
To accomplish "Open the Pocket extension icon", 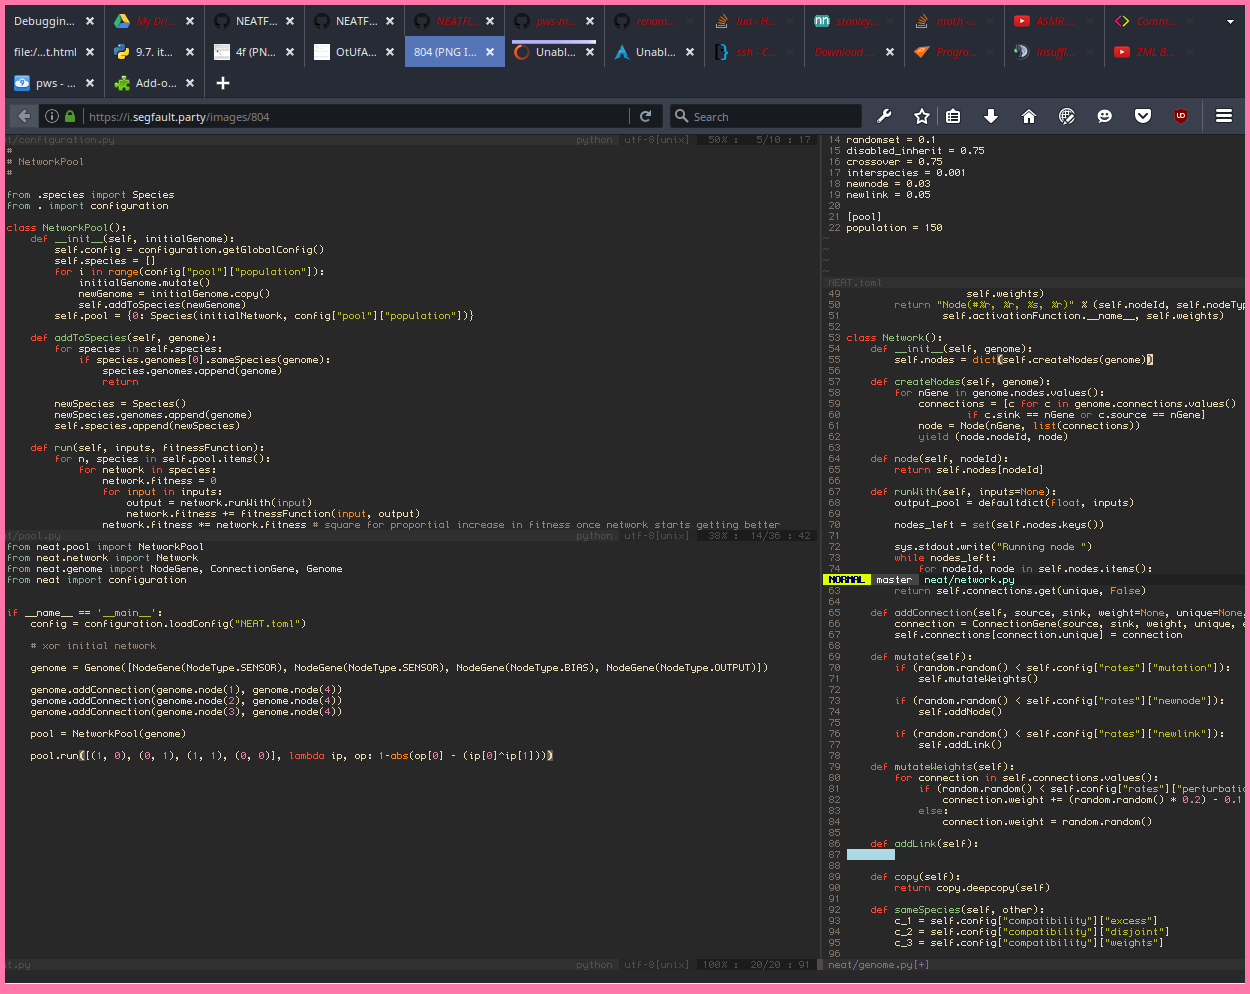I will click(1143, 116).
